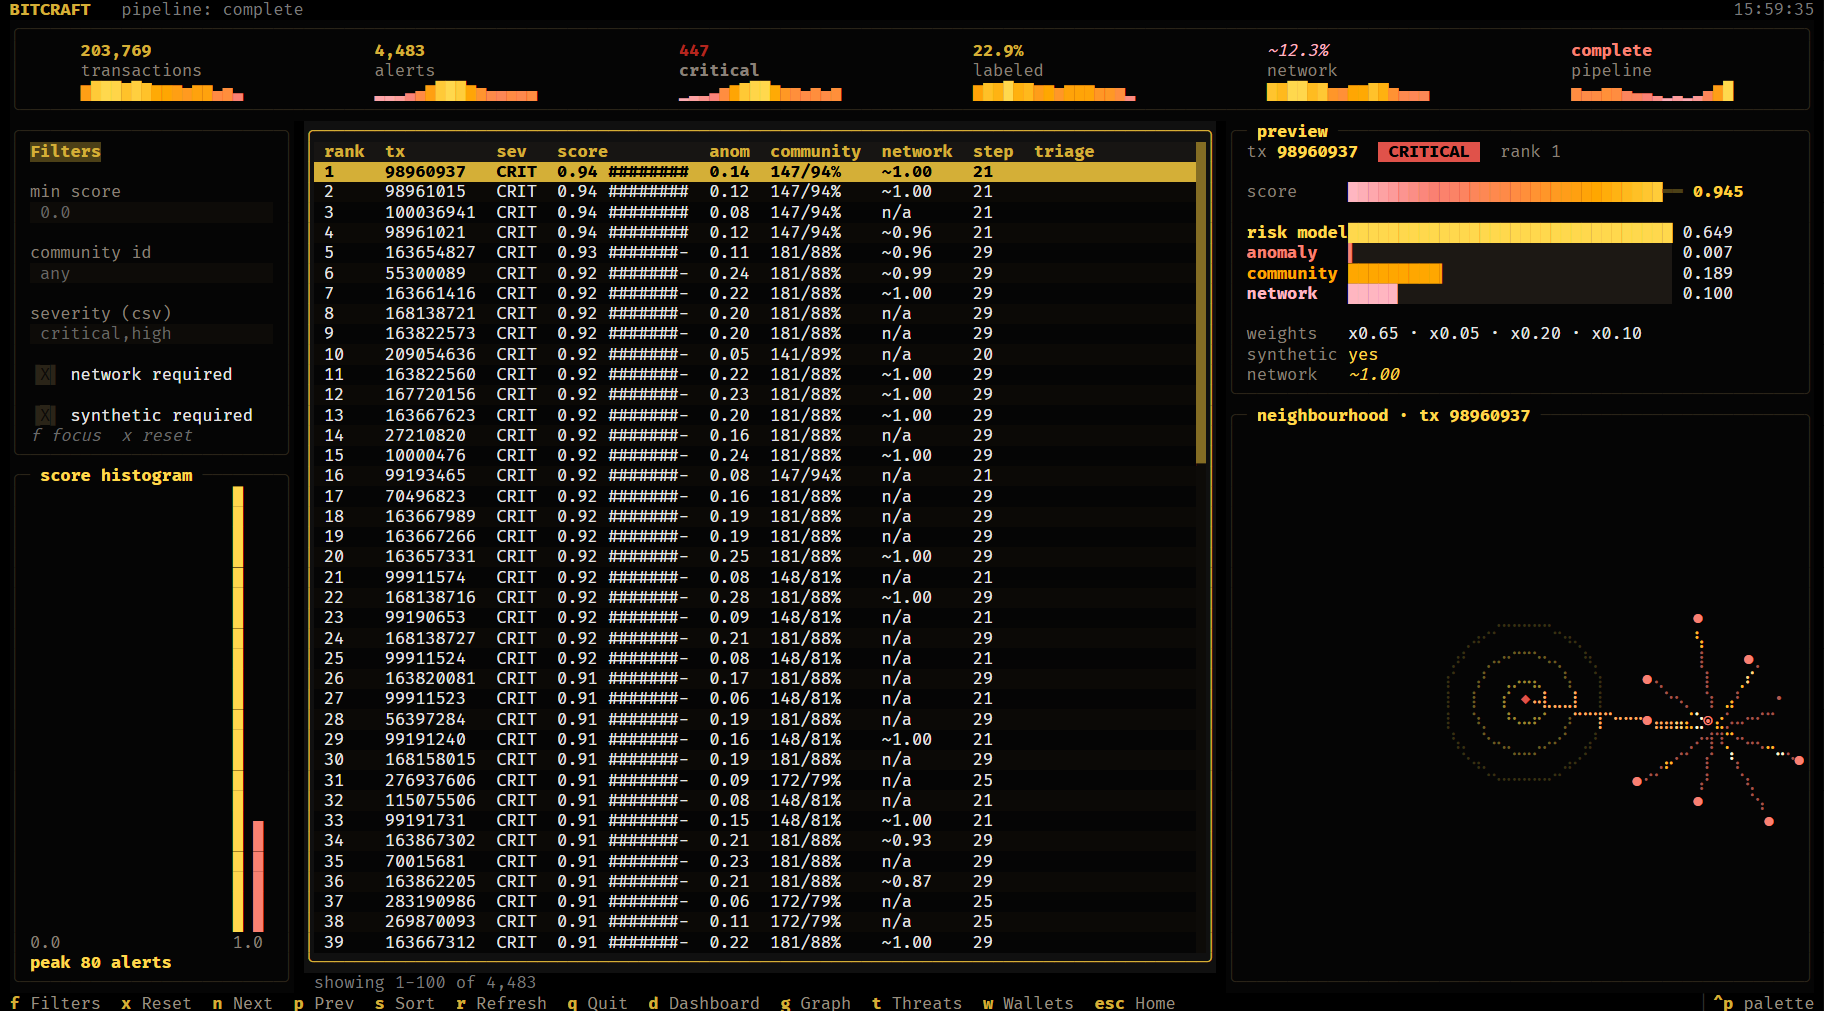Click the Filters shortcut in footer
The width and height of the screenshot is (1824, 1011).
(x=55, y=1002)
